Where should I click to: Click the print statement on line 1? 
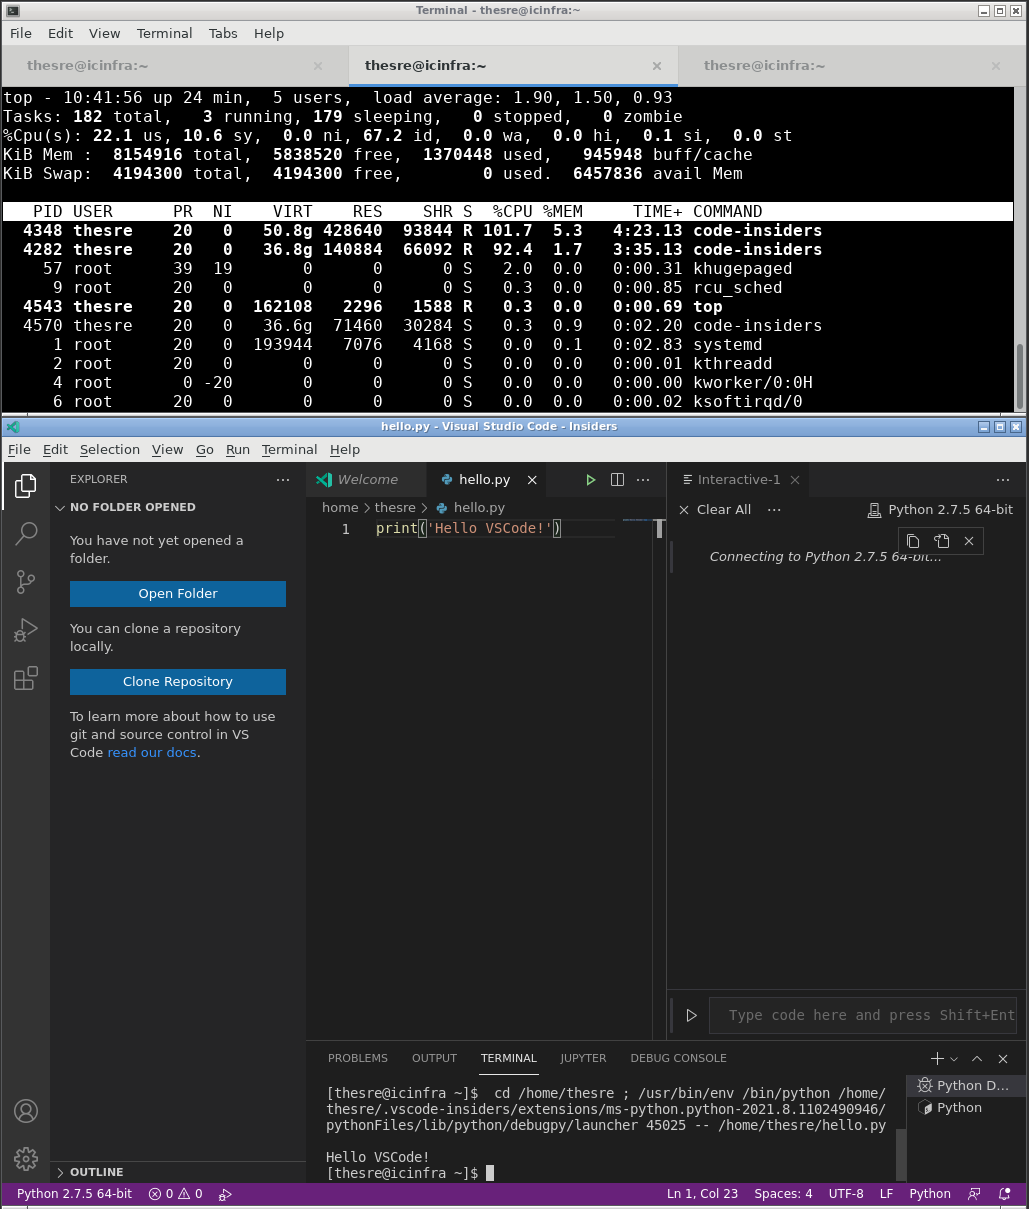pos(469,528)
